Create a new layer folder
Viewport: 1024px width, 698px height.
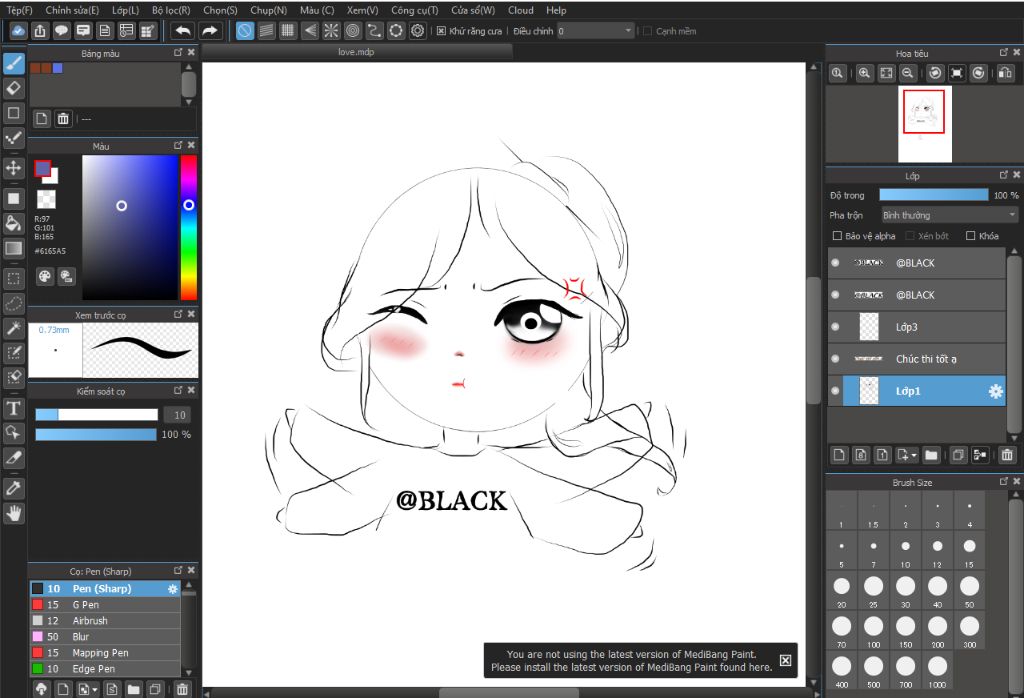pyautogui.click(x=931, y=455)
